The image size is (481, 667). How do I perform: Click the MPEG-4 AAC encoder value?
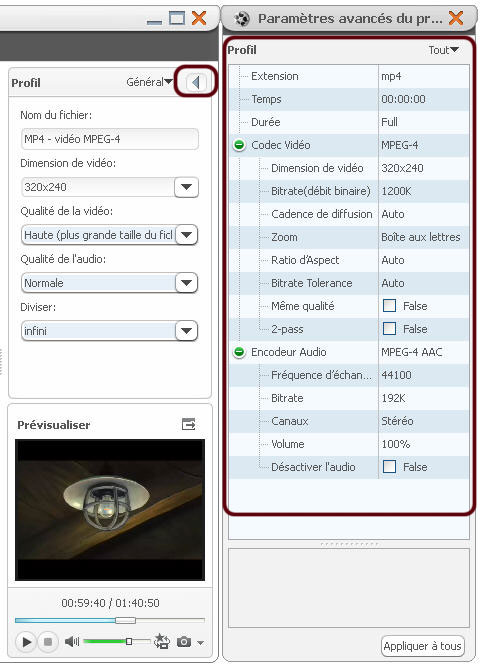tap(412, 352)
